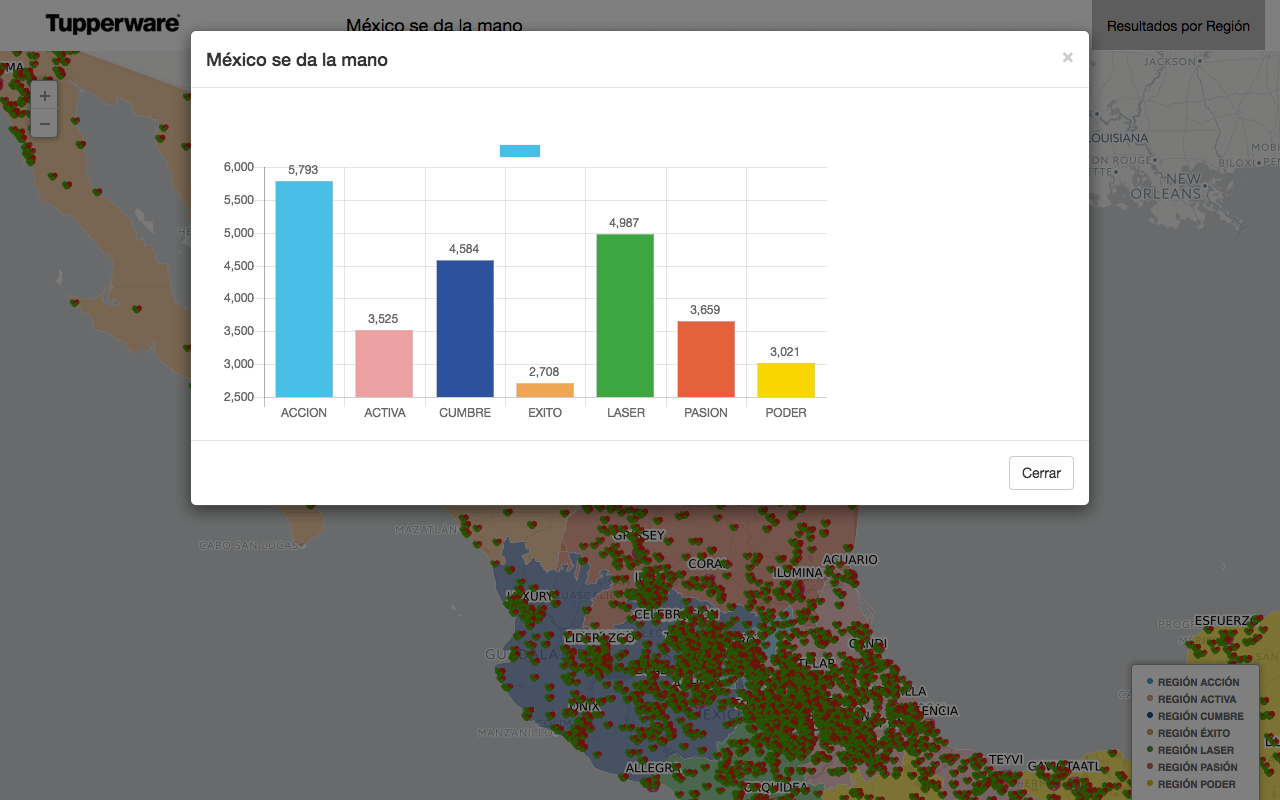Click the Tupperware logo
Viewport: 1280px width, 800px height.
[x=113, y=24]
